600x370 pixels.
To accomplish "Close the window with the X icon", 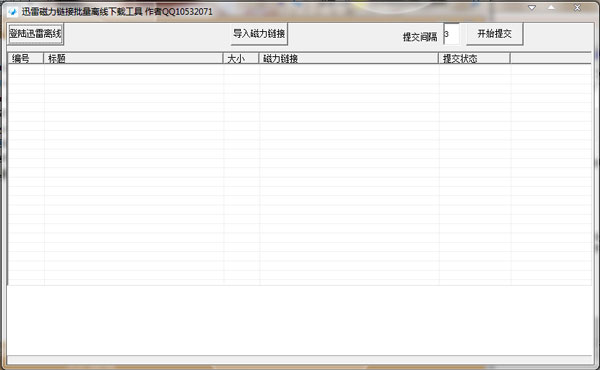I will [x=577, y=8].
